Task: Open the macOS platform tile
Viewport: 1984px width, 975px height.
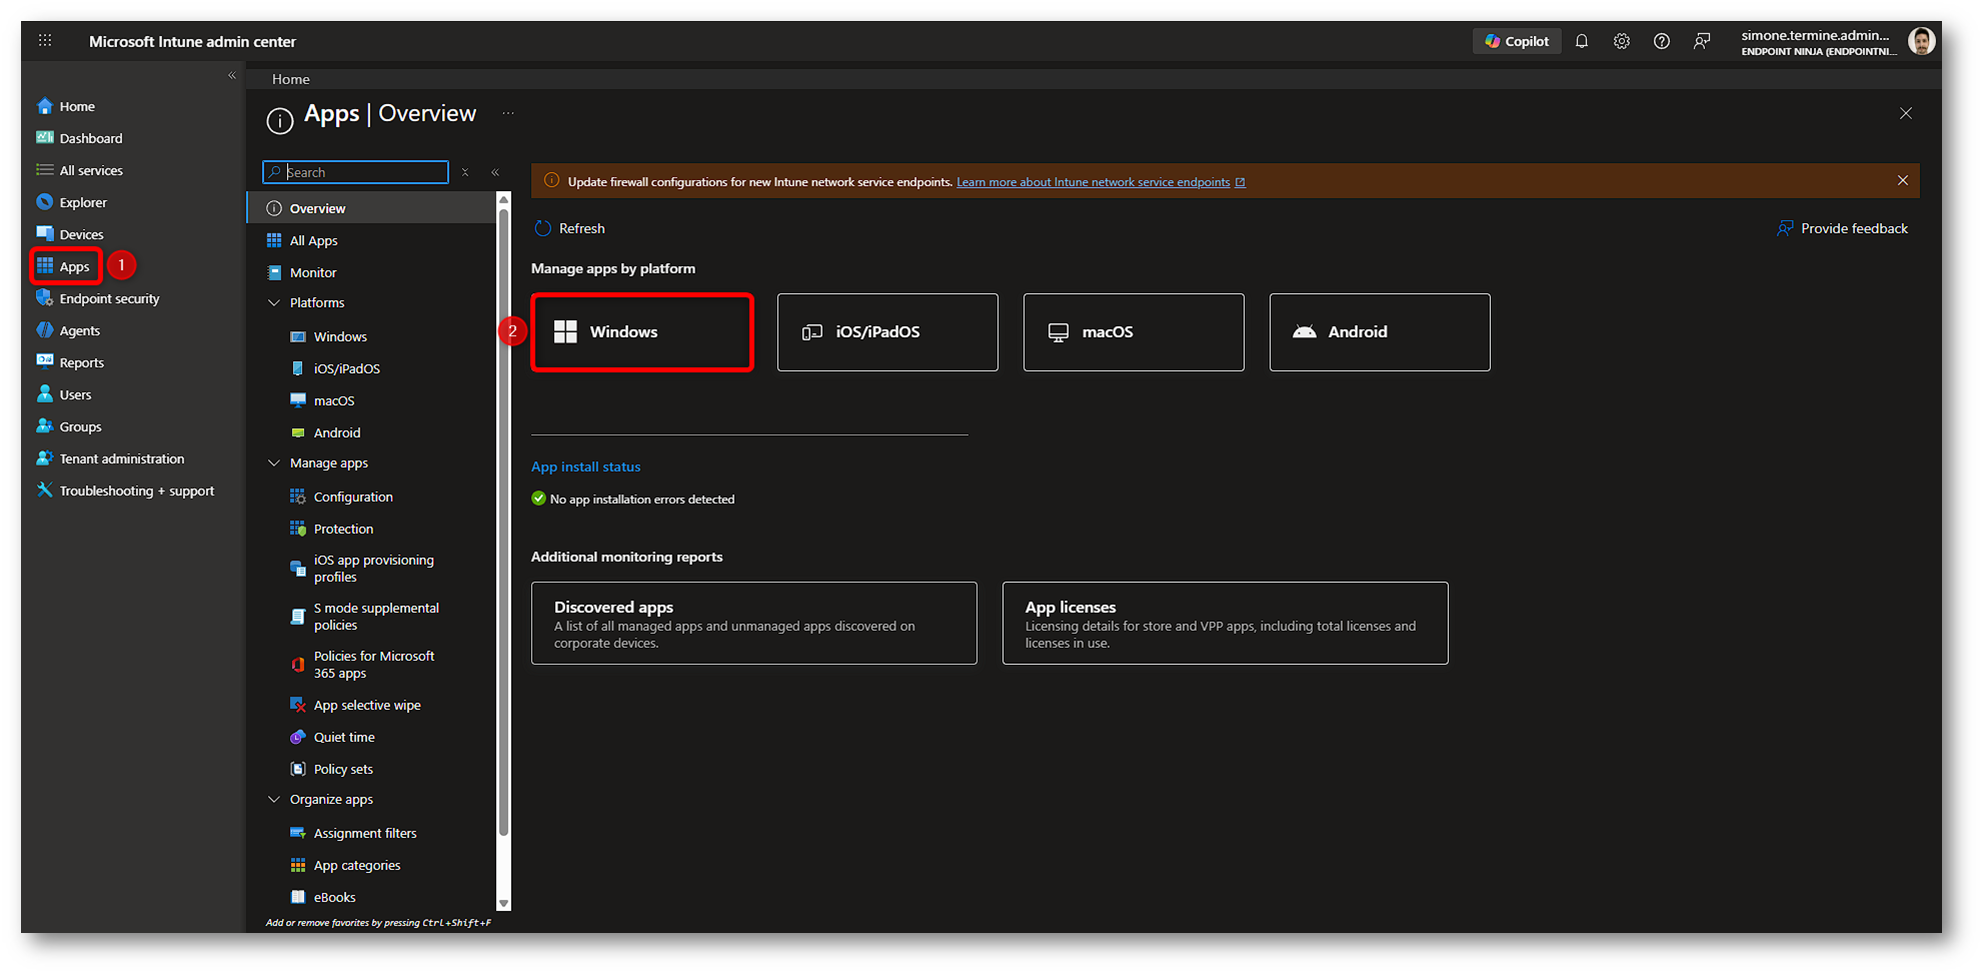Action: pos(1133,332)
